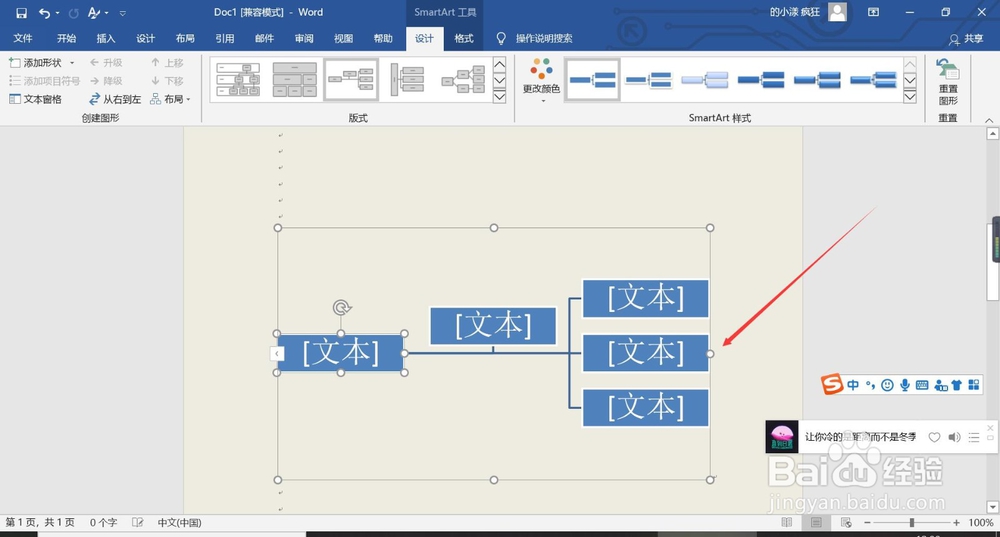
Task: Toggle 从右到左 direction
Action: 115,99
